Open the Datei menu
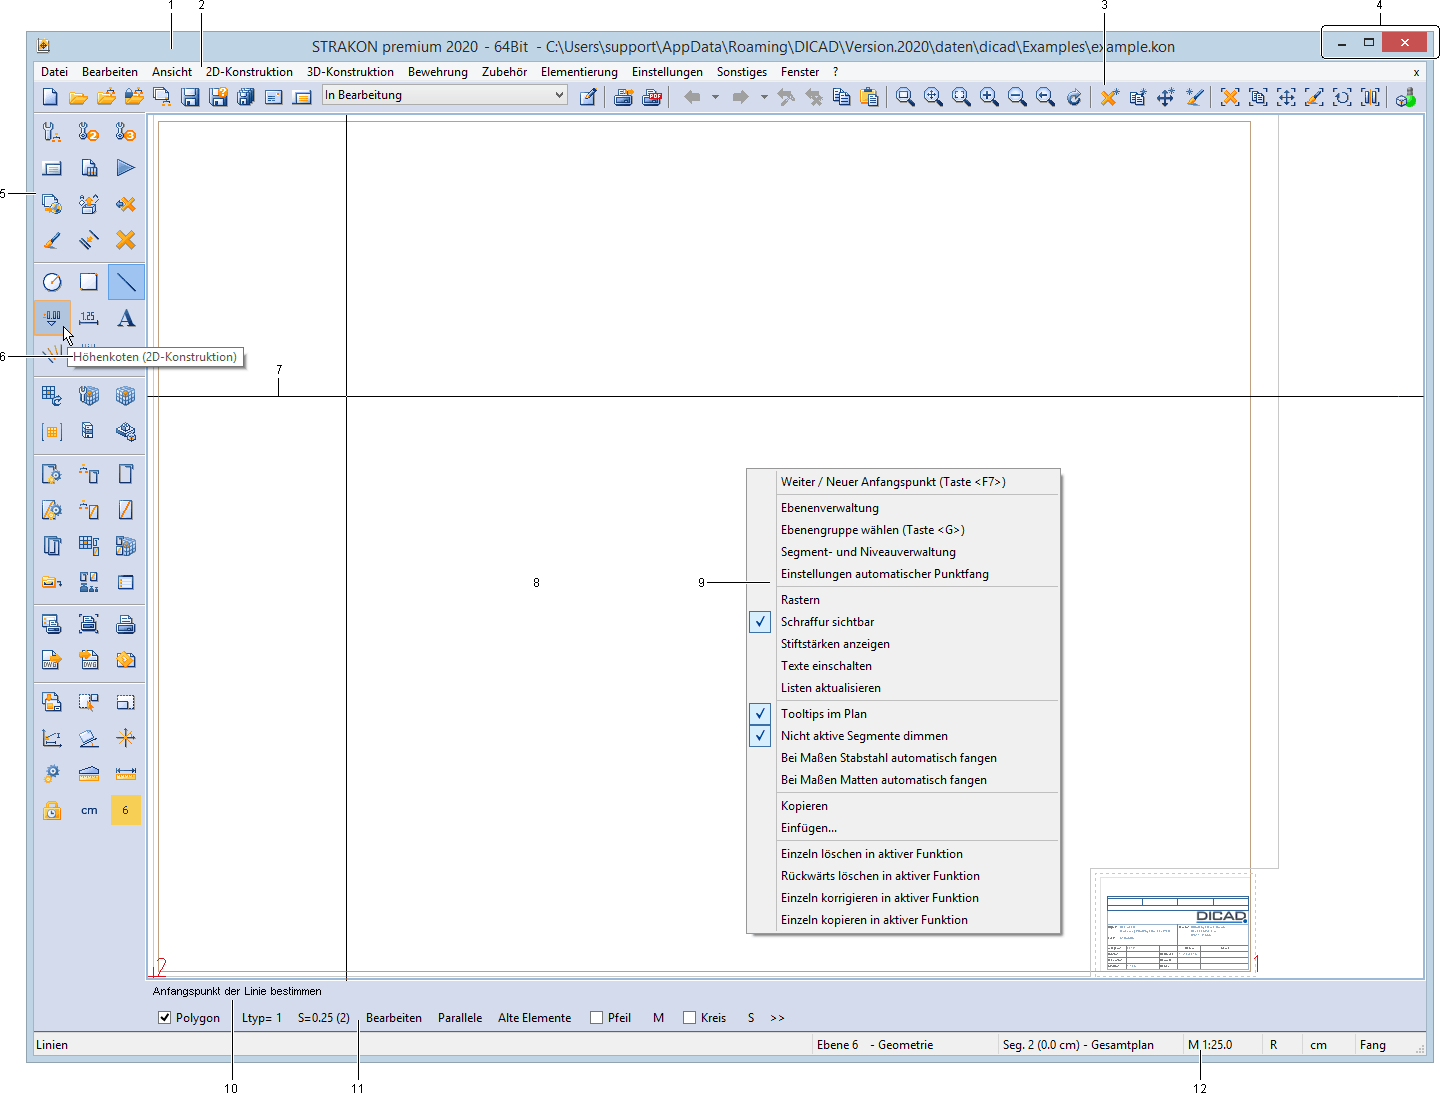The height and width of the screenshot is (1093, 1440). [x=54, y=72]
